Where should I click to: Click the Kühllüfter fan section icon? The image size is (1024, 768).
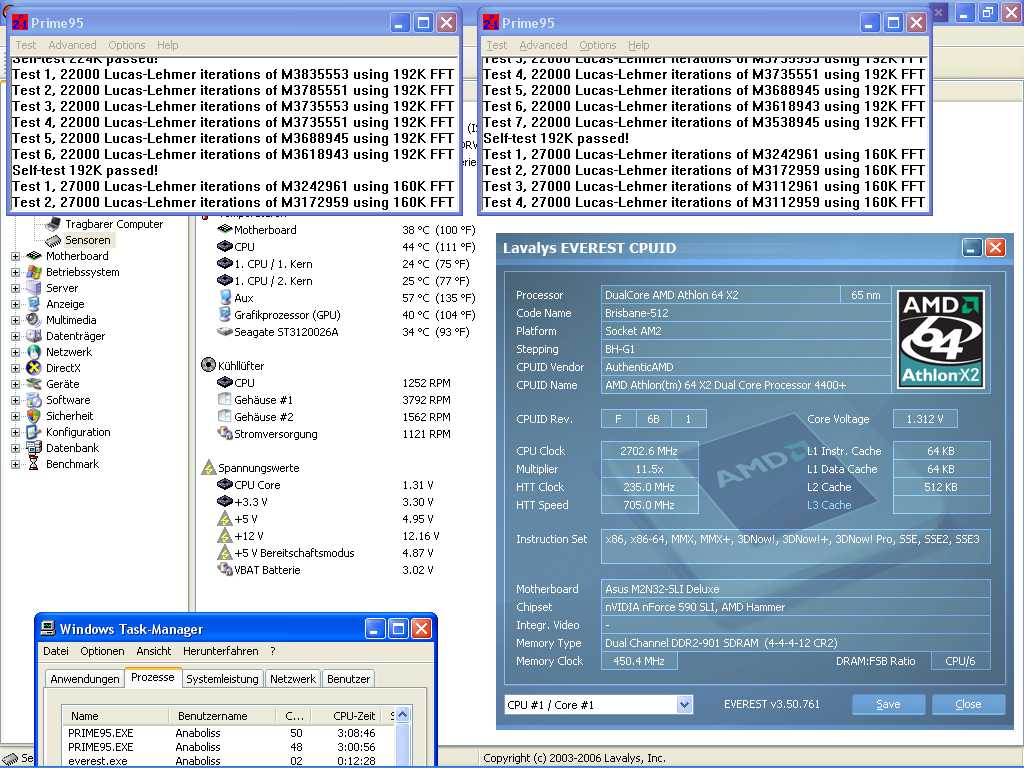pyautogui.click(x=208, y=365)
